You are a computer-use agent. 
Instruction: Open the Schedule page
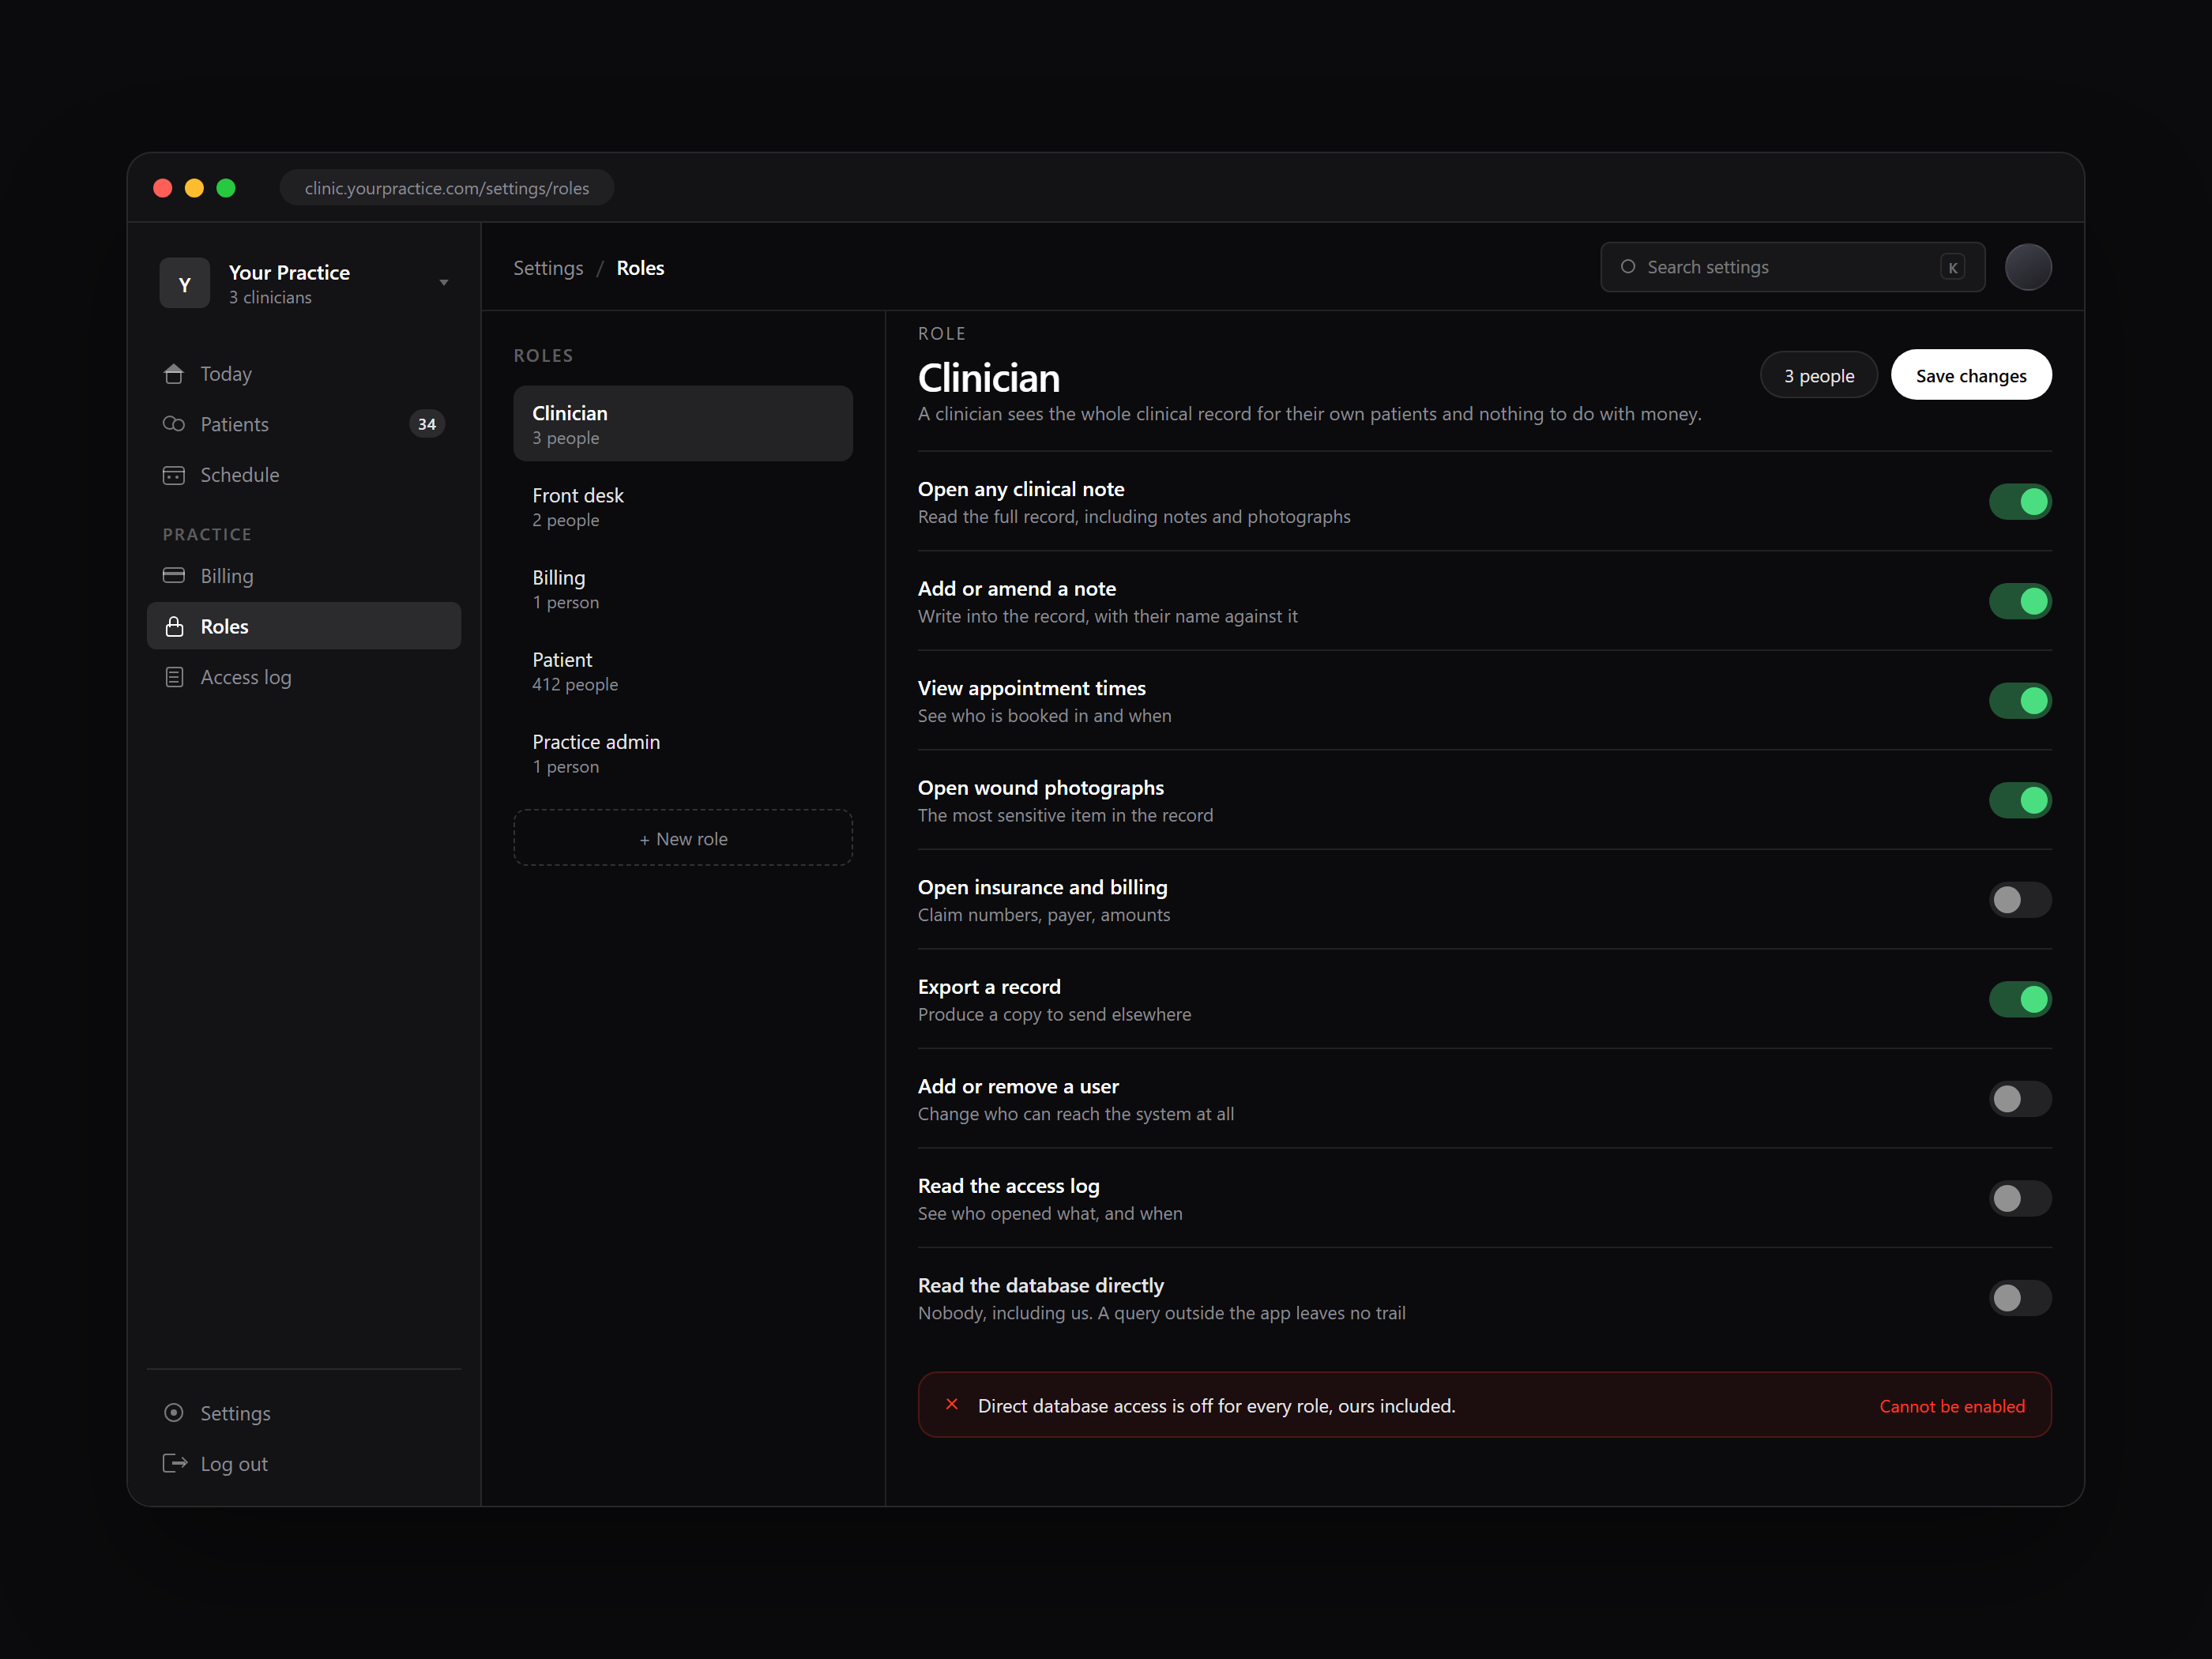[x=304, y=475]
